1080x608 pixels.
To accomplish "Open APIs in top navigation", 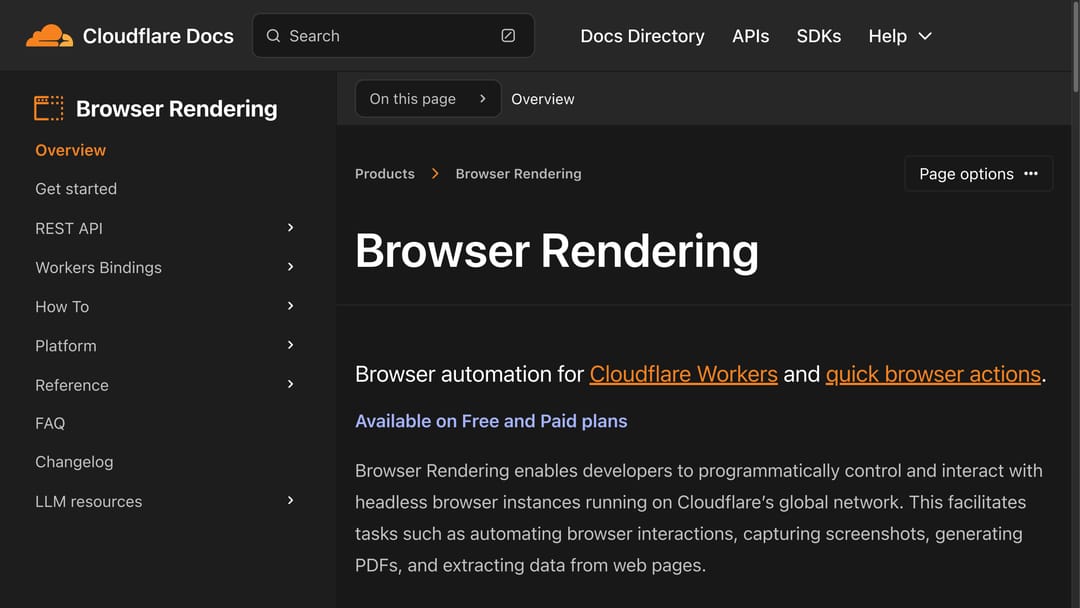I will point(750,36).
